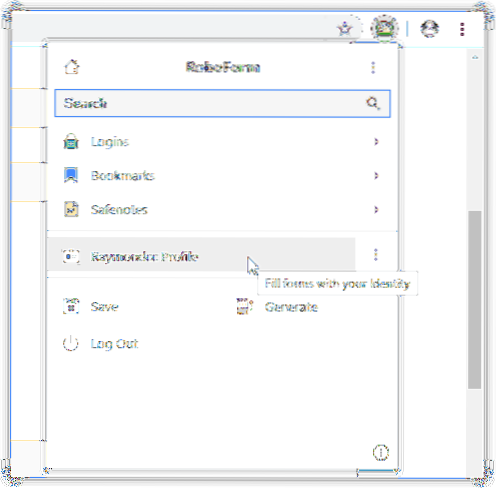The image size is (496, 488).
Task: Click the Bookmarks ribbon icon
Action: 71,175
